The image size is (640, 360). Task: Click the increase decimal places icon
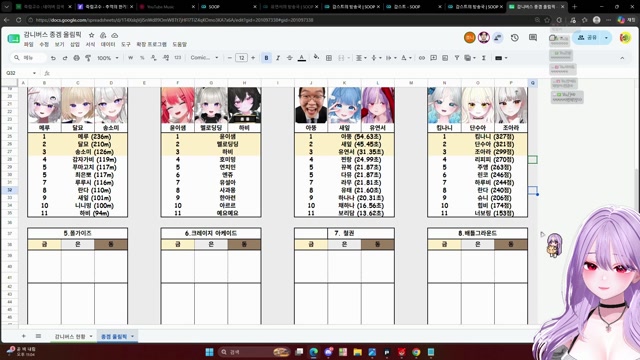click(x=166, y=58)
